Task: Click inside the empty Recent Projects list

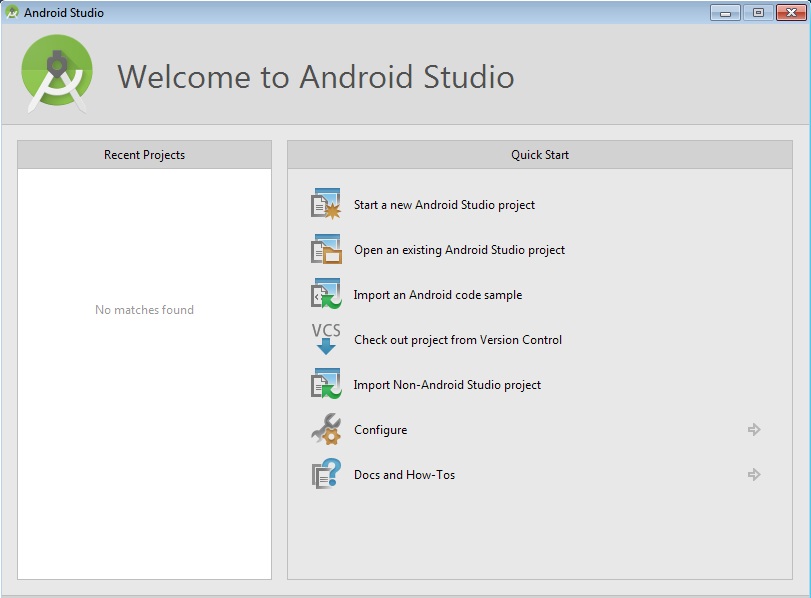Action: point(144,400)
